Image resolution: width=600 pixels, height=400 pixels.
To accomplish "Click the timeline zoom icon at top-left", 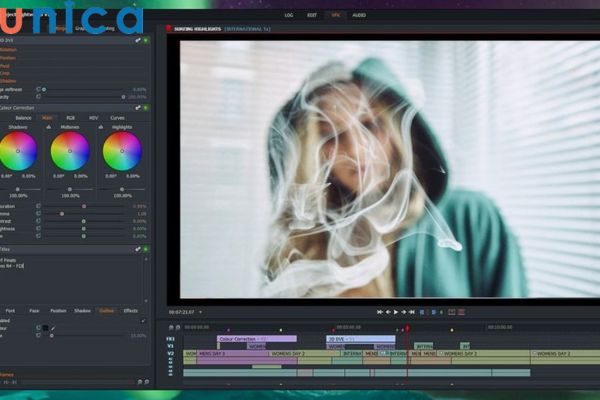I will click(170, 326).
